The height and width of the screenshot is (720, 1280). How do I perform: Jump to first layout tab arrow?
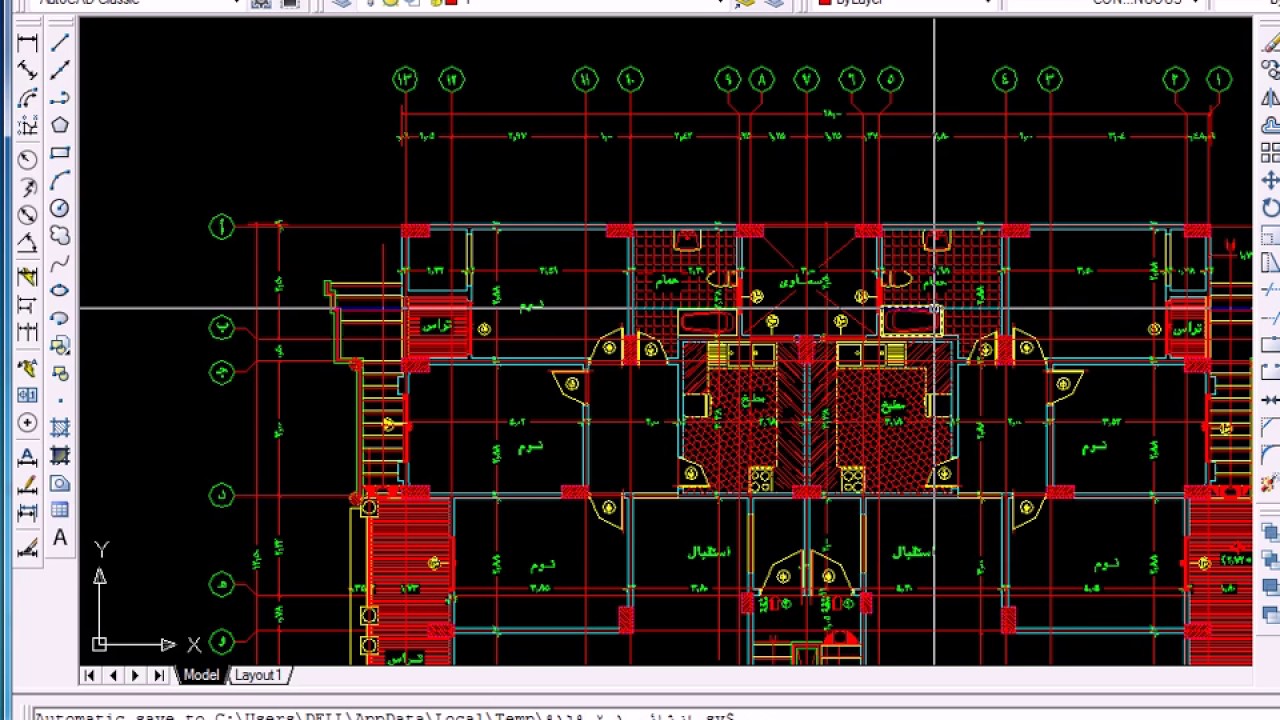(90, 676)
